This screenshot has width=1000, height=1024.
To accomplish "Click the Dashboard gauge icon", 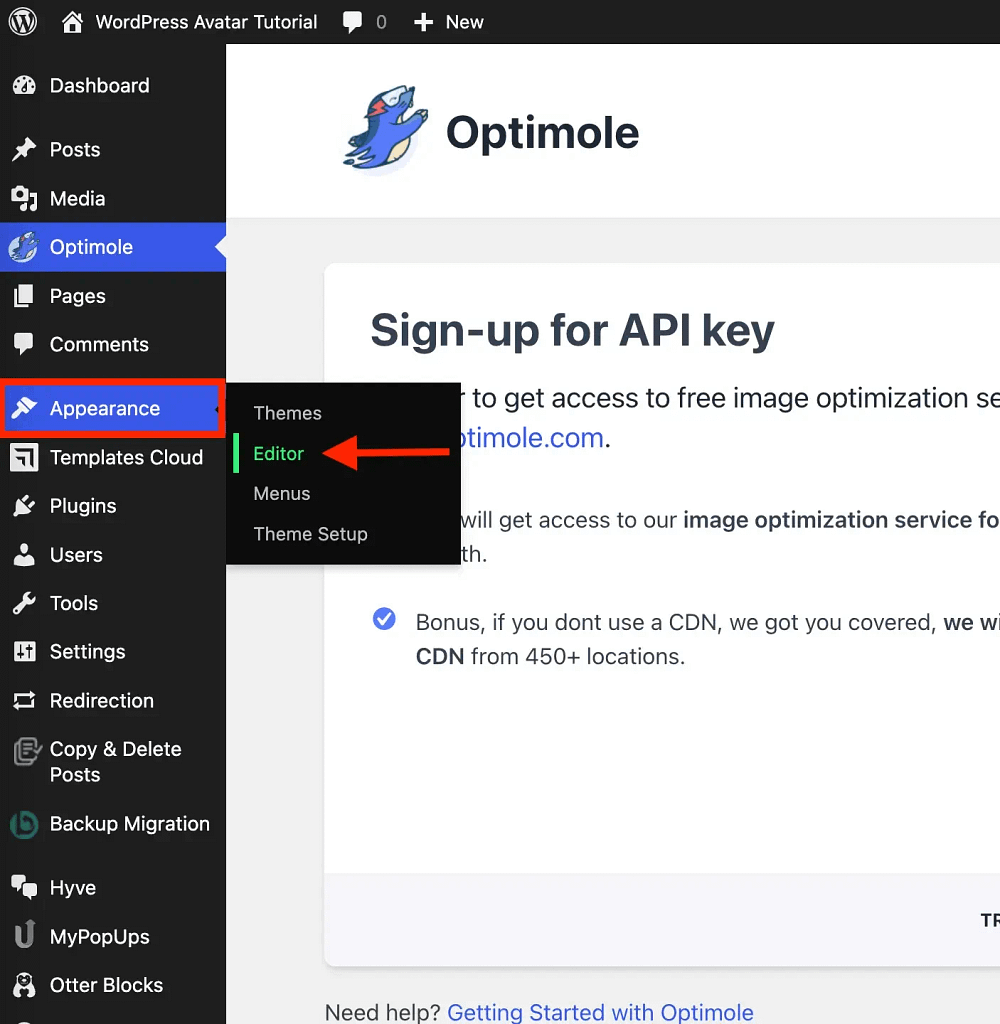I will pos(24,86).
